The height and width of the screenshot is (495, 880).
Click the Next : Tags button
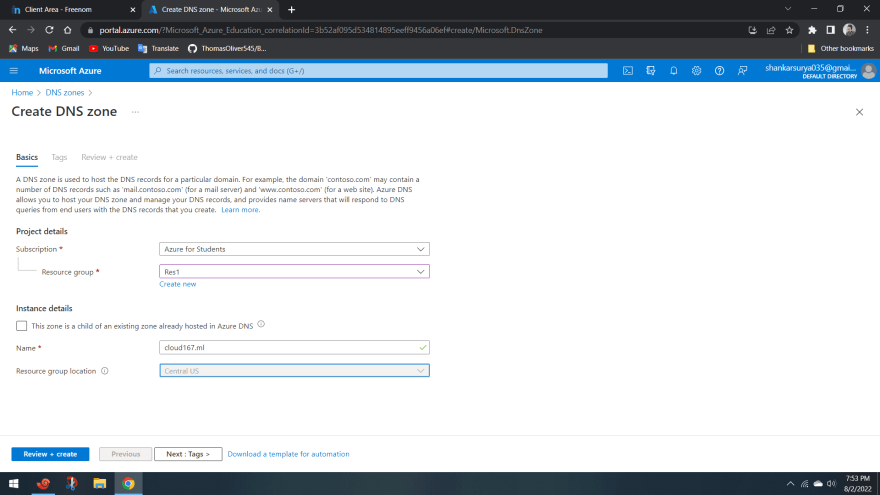tap(188, 454)
